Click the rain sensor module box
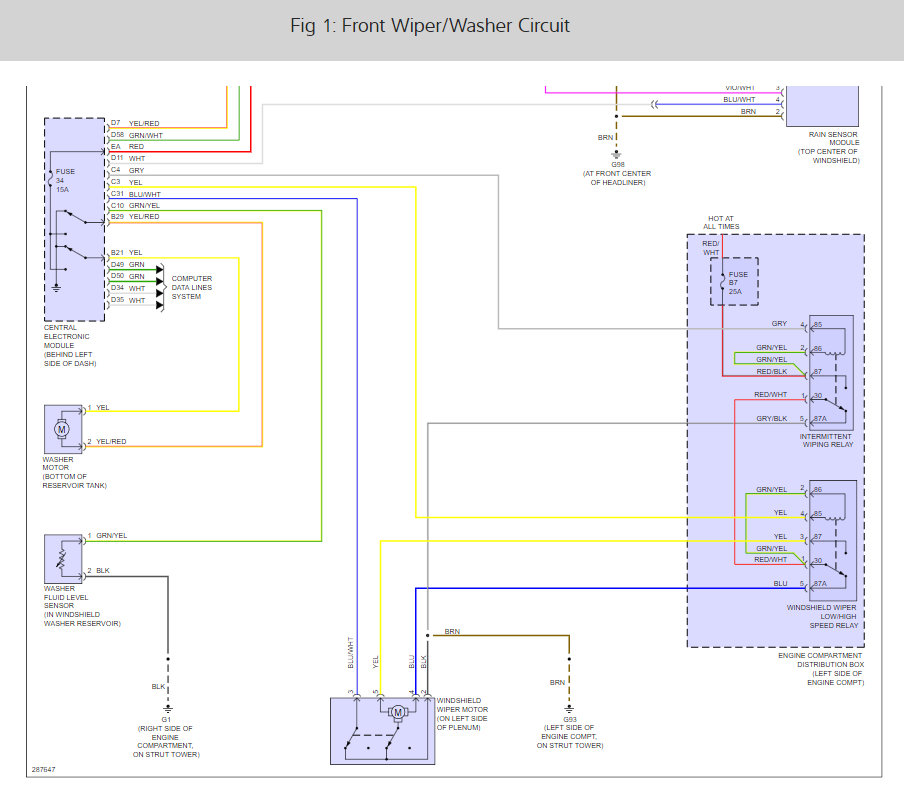This screenshot has width=904, height=807. pyautogui.click(x=822, y=106)
